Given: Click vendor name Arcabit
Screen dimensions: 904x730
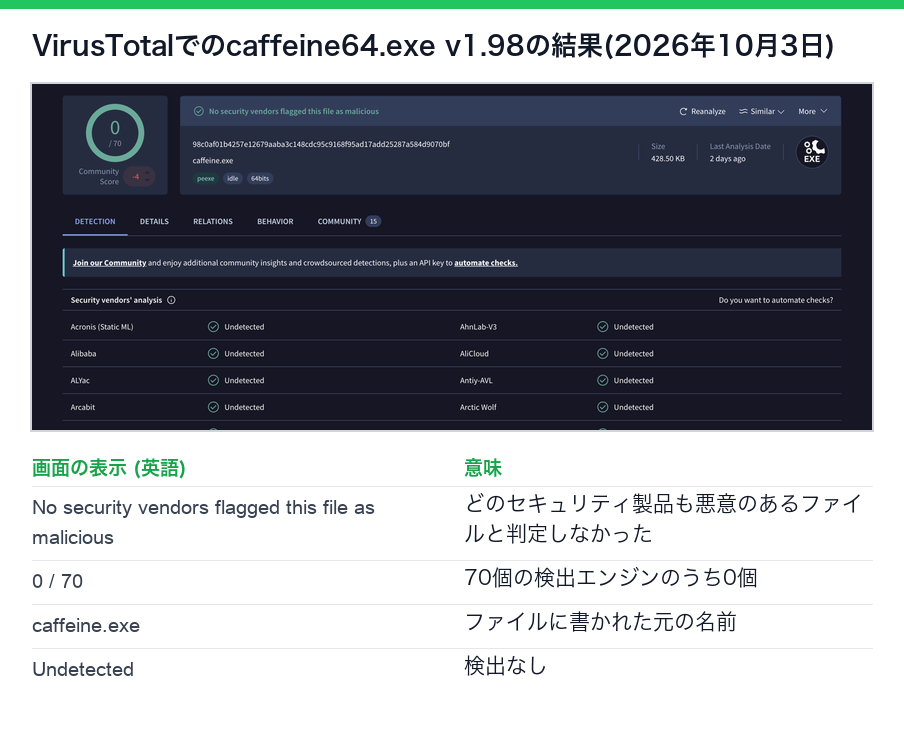Looking at the screenshot, I should (82, 407).
